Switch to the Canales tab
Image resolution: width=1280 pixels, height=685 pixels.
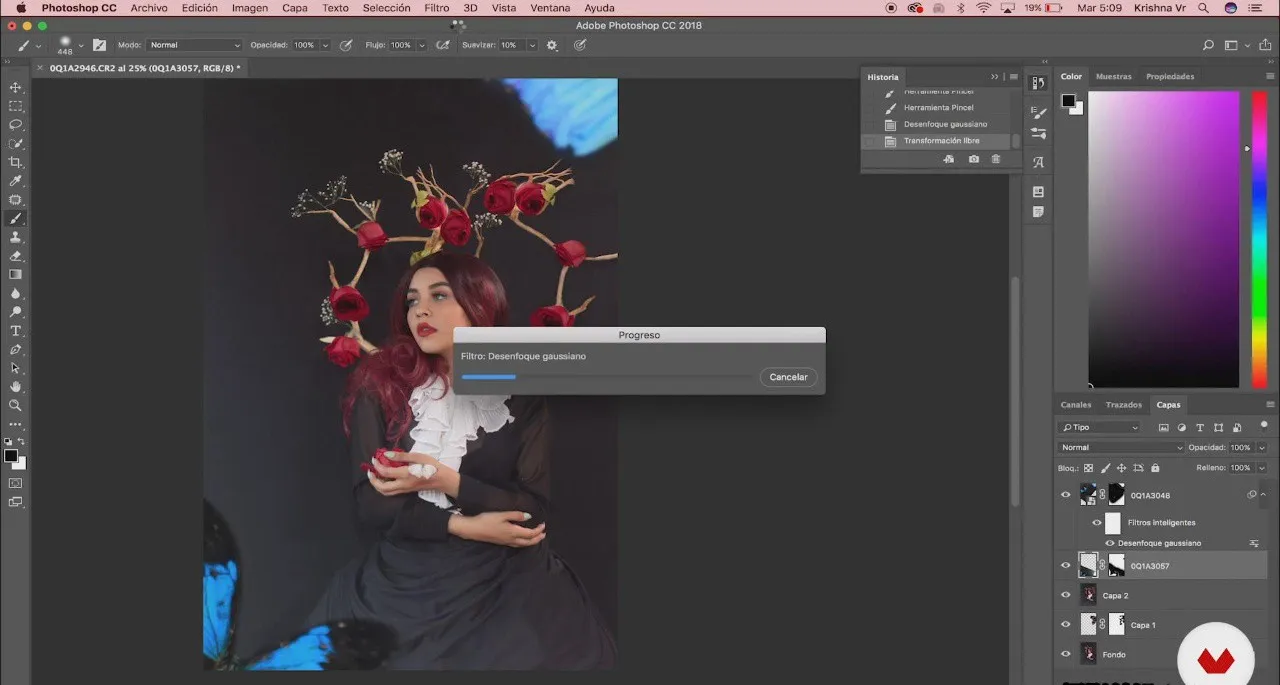pos(1076,405)
